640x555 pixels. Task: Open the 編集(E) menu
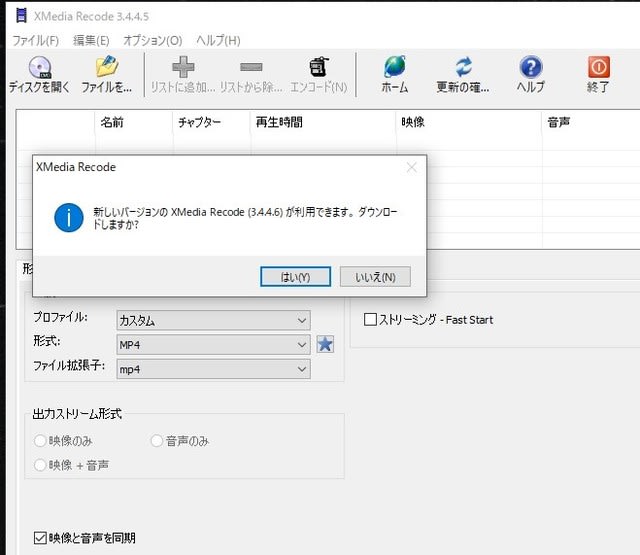(x=91, y=40)
